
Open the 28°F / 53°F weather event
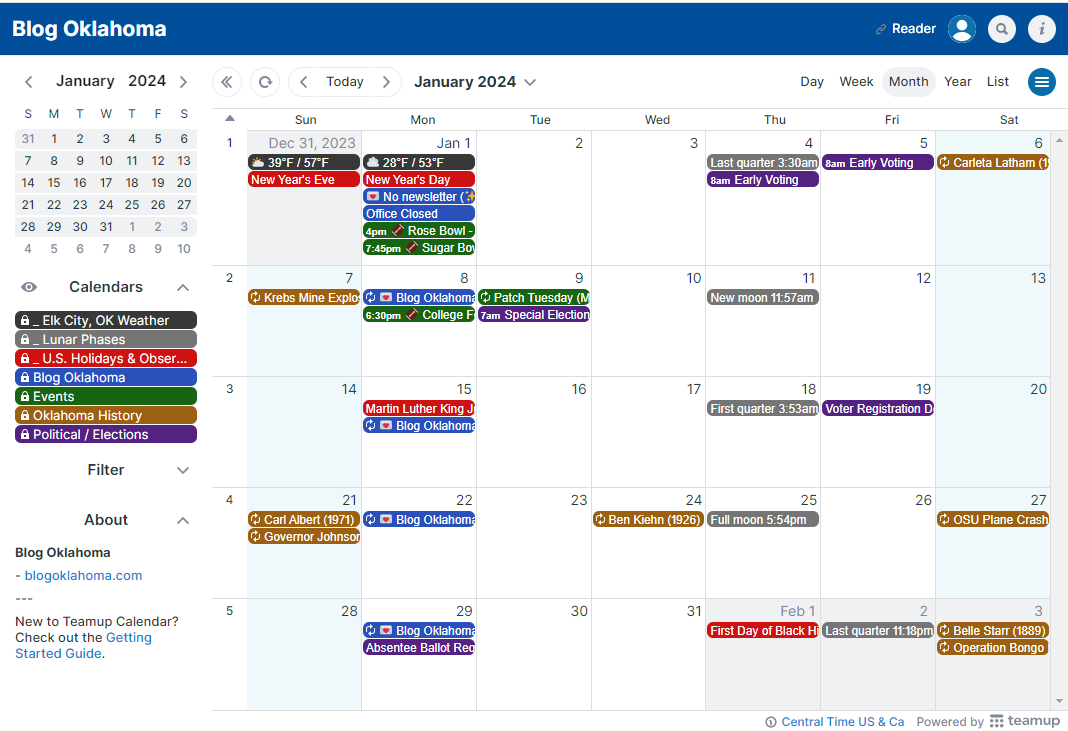pyautogui.click(x=419, y=163)
